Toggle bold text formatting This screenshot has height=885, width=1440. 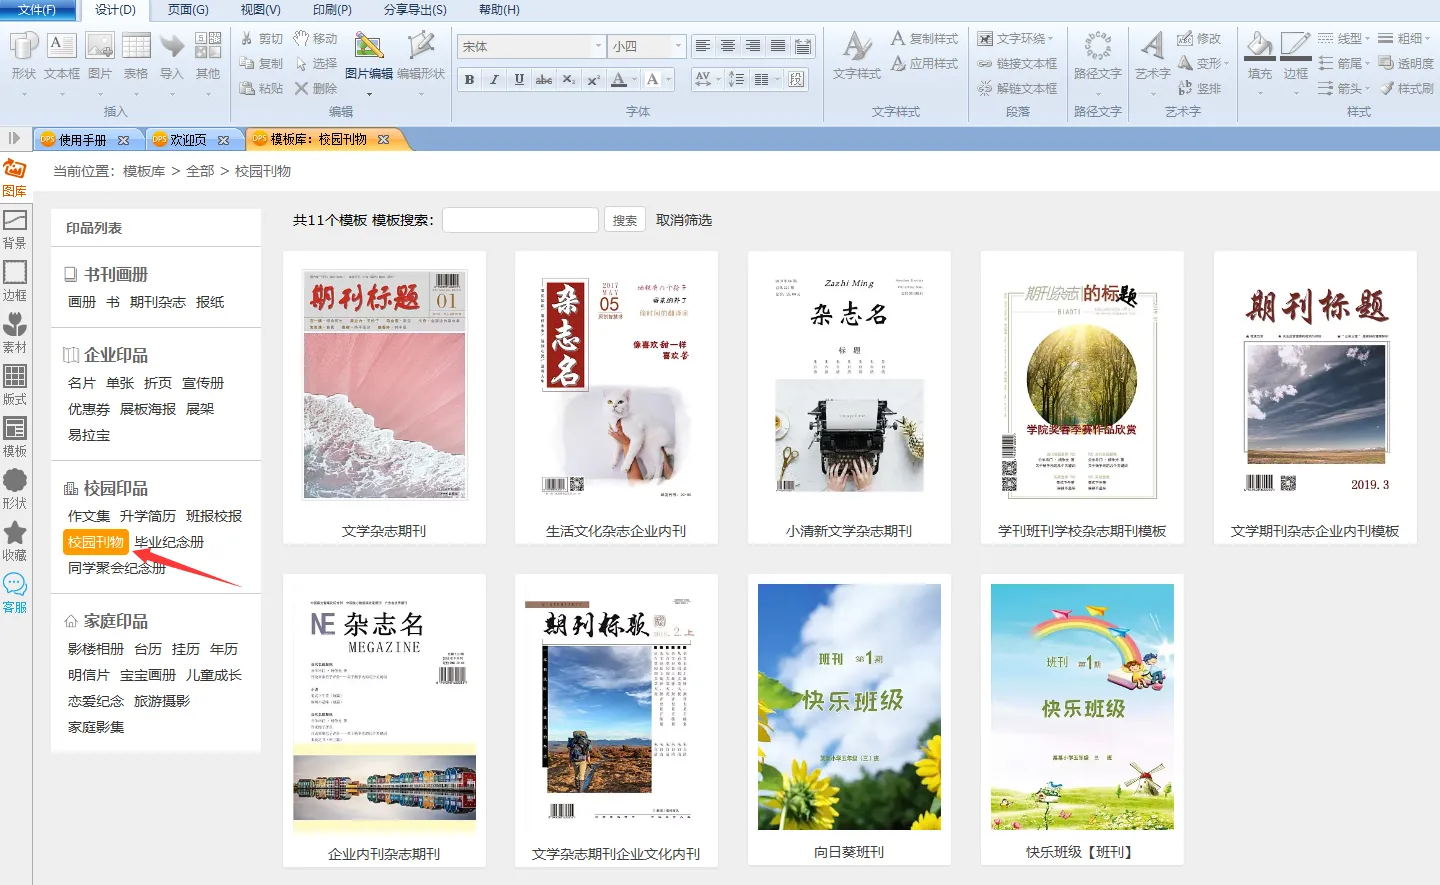(469, 79)
